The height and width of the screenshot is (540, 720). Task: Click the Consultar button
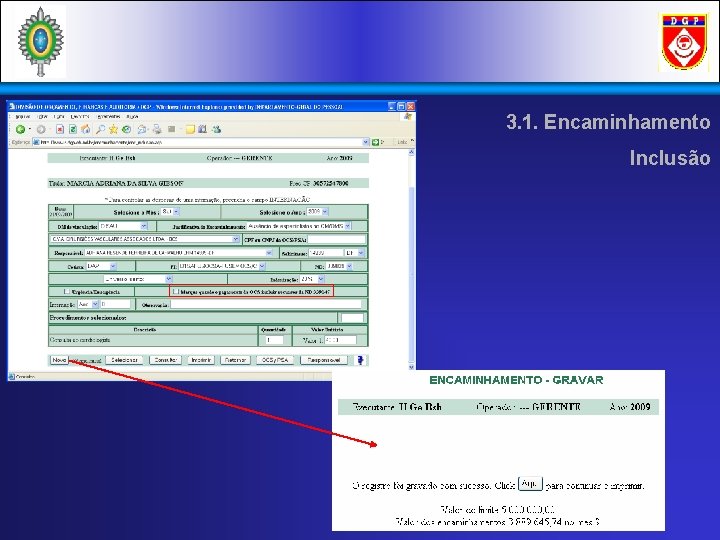click(x=165, y=360)
